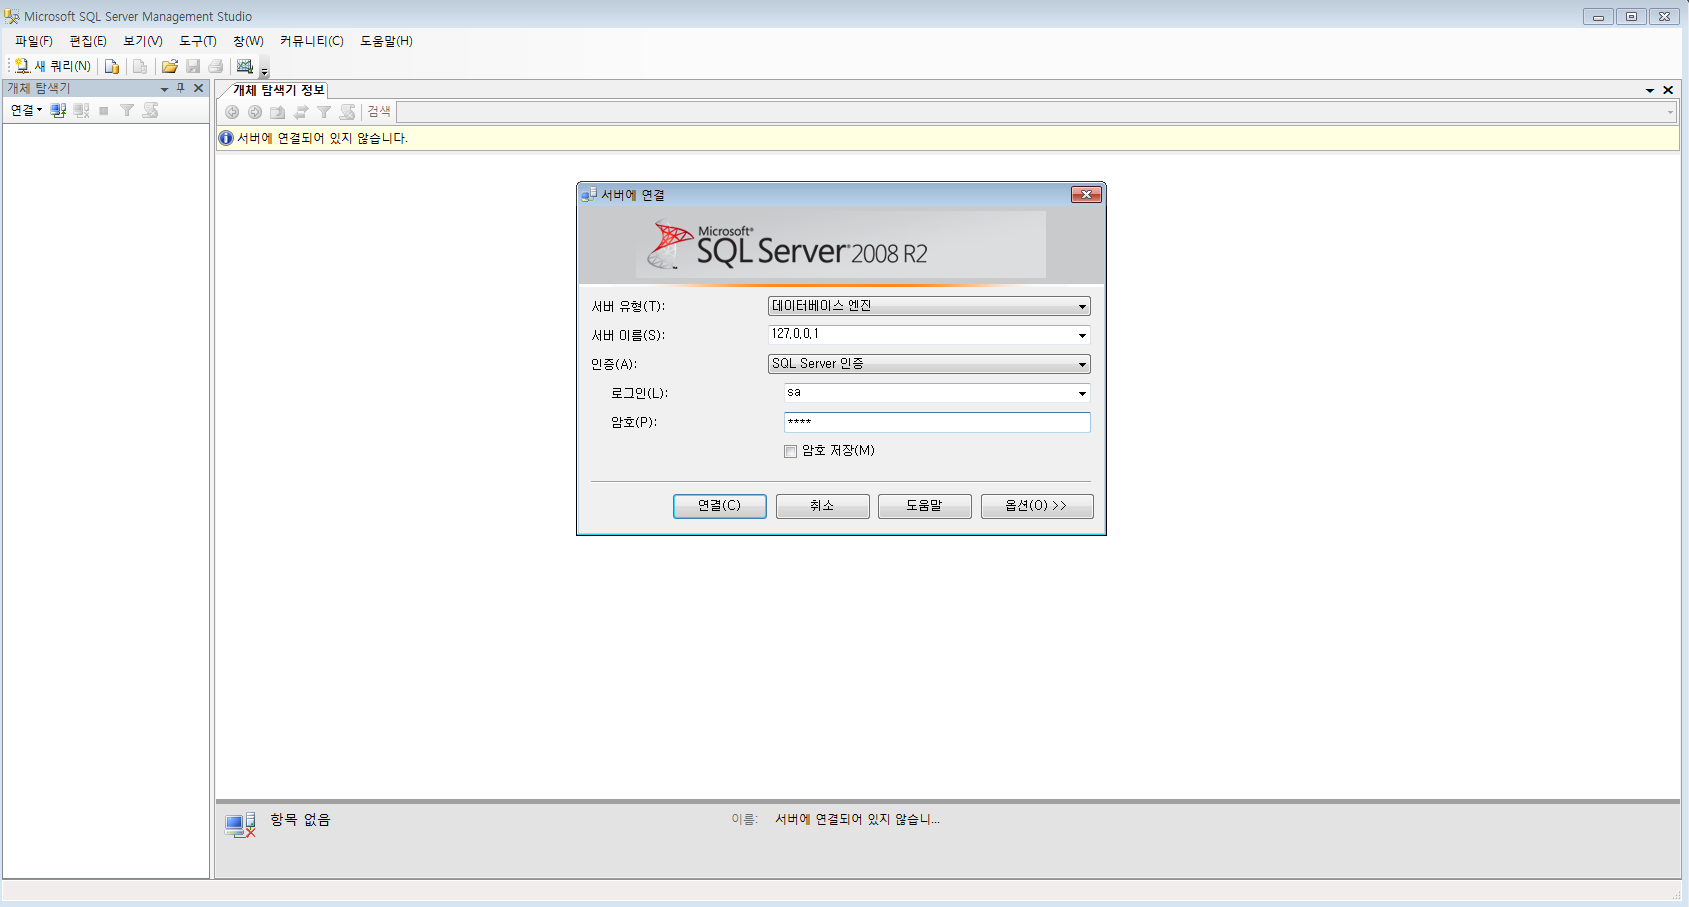Close the Object Explorer panel
The width and height of the screenshot is (1689, 907).
tap(198, 88)
